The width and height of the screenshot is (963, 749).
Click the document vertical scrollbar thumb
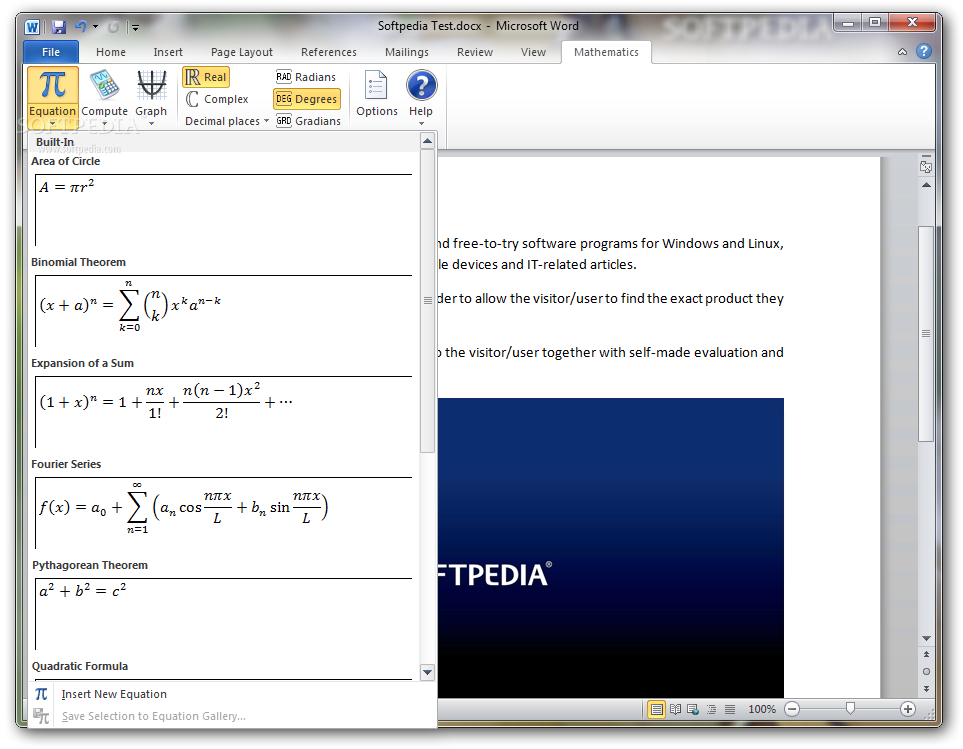click(x=926, y=333)
